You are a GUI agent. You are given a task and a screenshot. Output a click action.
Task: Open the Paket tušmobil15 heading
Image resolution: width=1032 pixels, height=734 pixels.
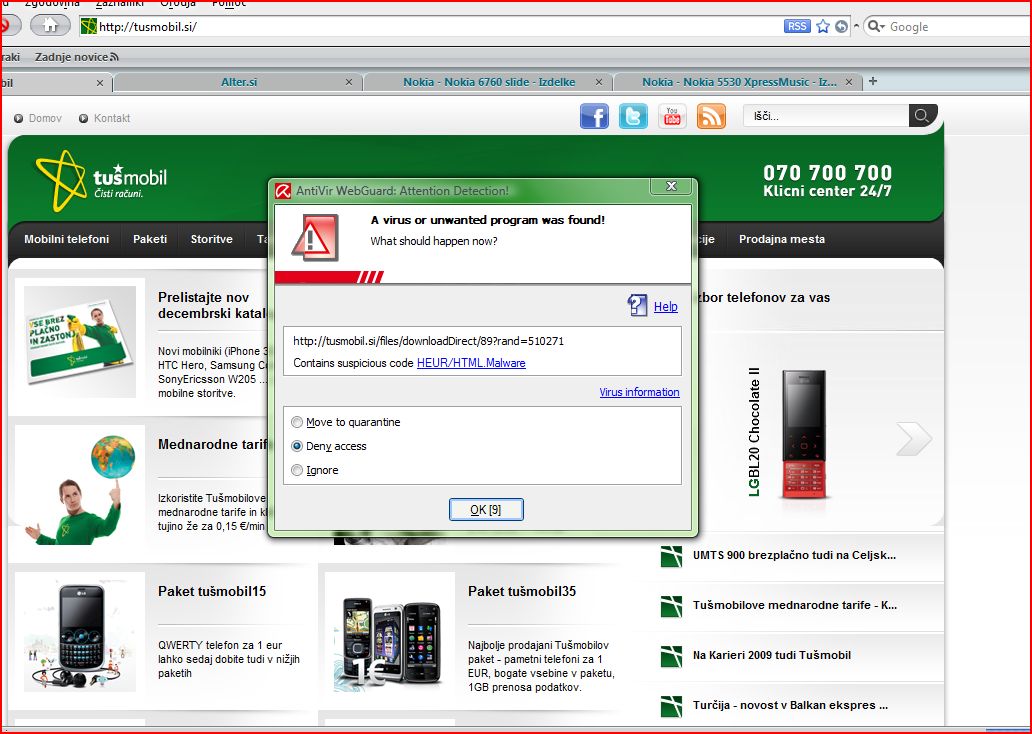coord(212,591)
